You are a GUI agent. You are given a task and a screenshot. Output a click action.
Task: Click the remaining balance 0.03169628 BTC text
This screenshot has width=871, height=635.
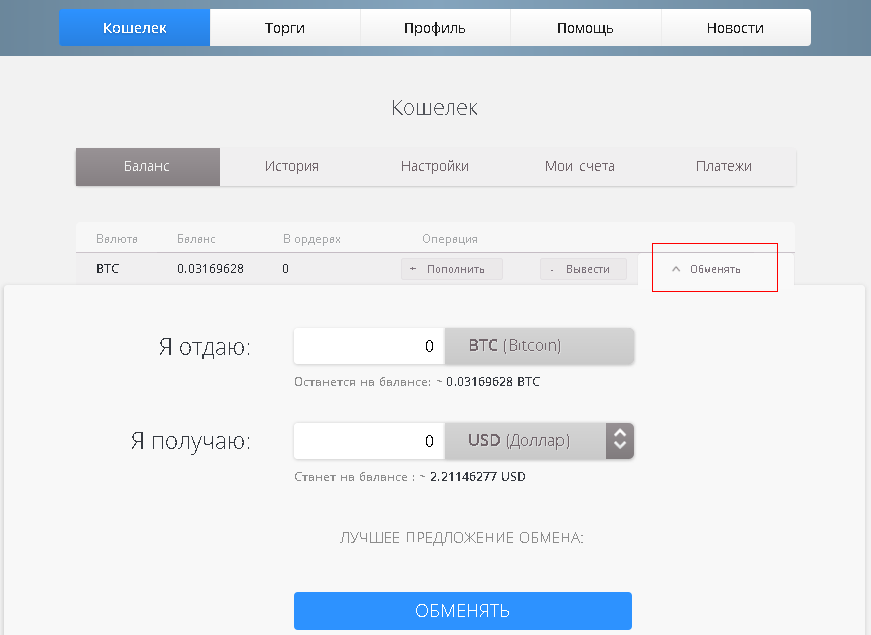pos(493,382)
